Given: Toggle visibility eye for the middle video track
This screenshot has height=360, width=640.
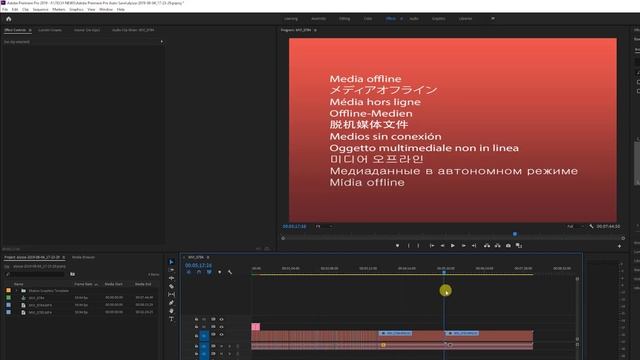Looking at the screenshot, I should click(221, 327).
